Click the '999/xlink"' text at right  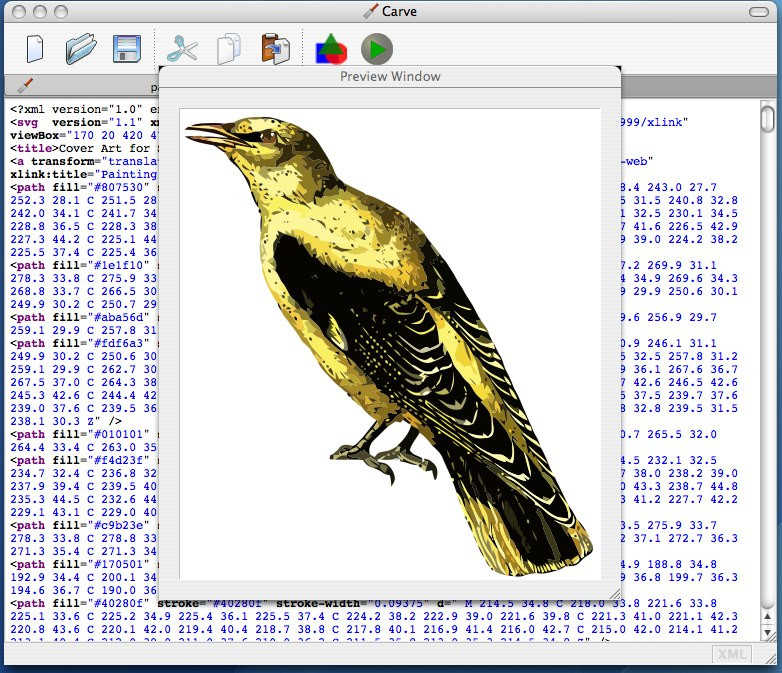[x=654, y=122]
